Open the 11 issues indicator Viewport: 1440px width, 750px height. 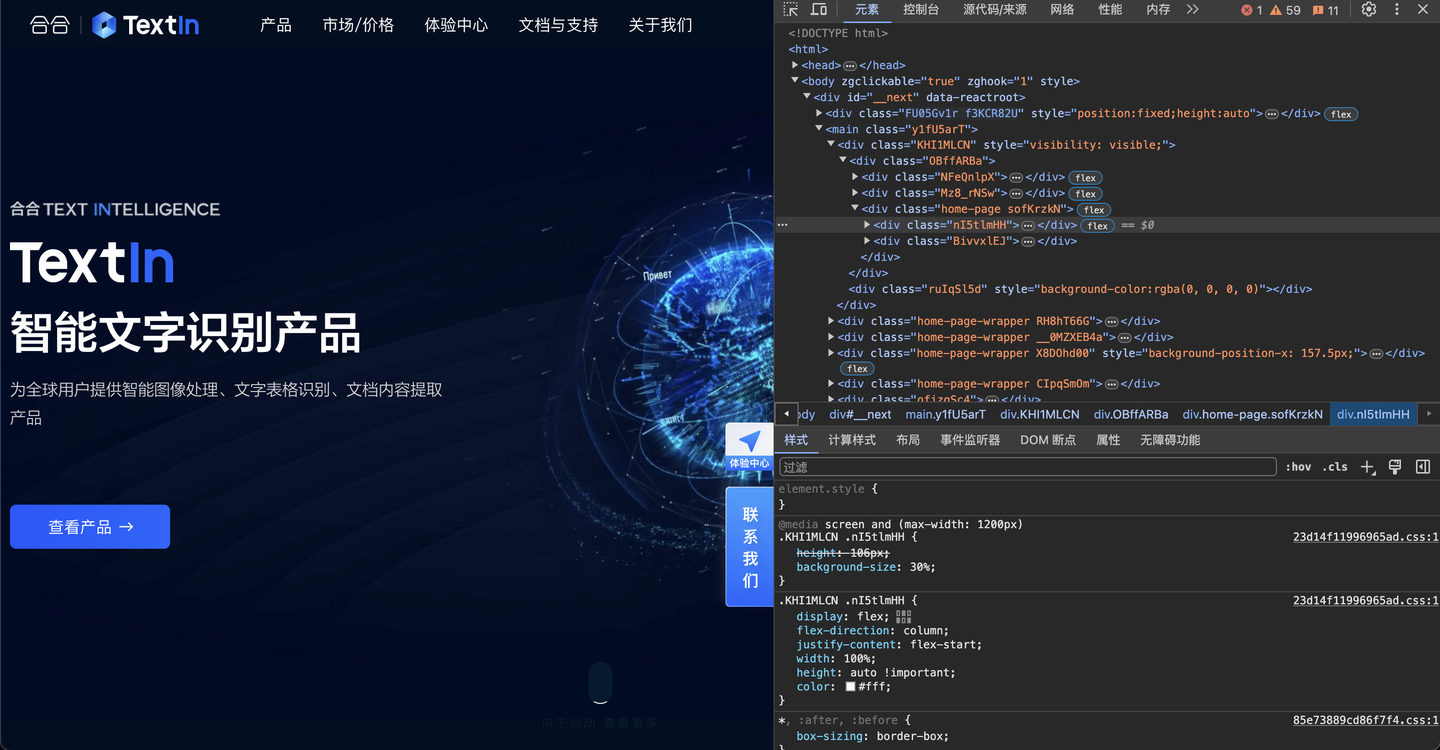1325,10
